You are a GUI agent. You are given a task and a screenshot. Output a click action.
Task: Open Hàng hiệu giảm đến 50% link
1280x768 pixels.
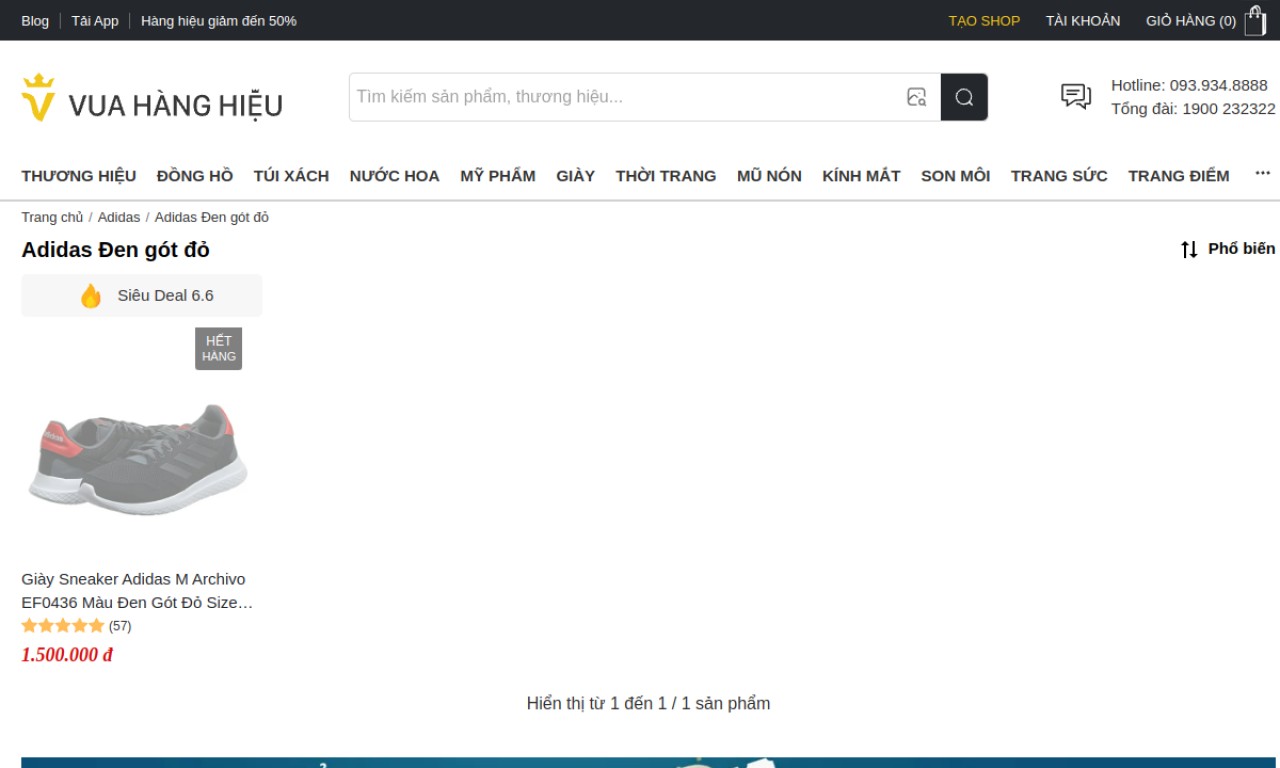(219, 20)
